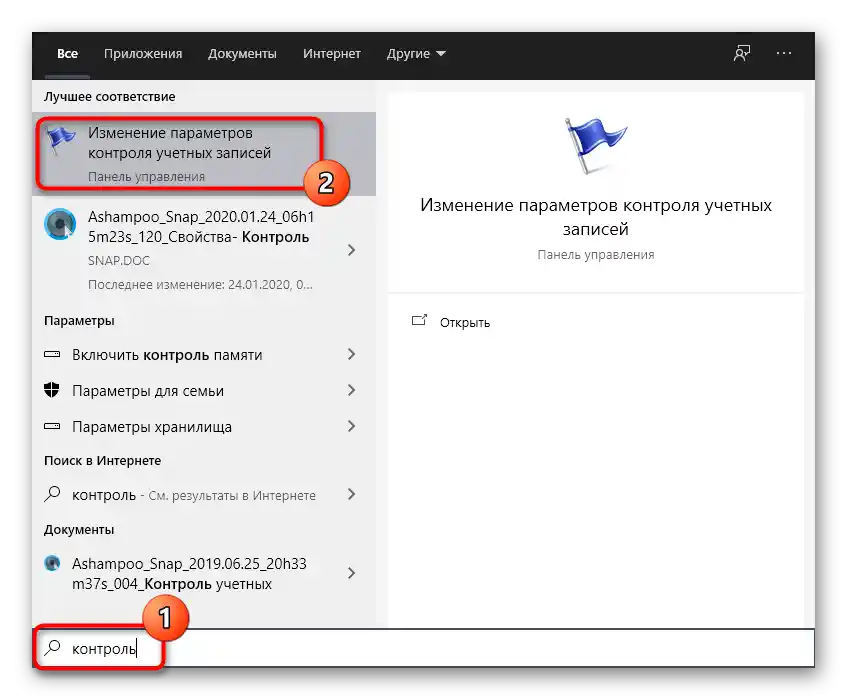Open the three-dots options menu
This screenshot has height=700, width=847.
coord(783,53)
